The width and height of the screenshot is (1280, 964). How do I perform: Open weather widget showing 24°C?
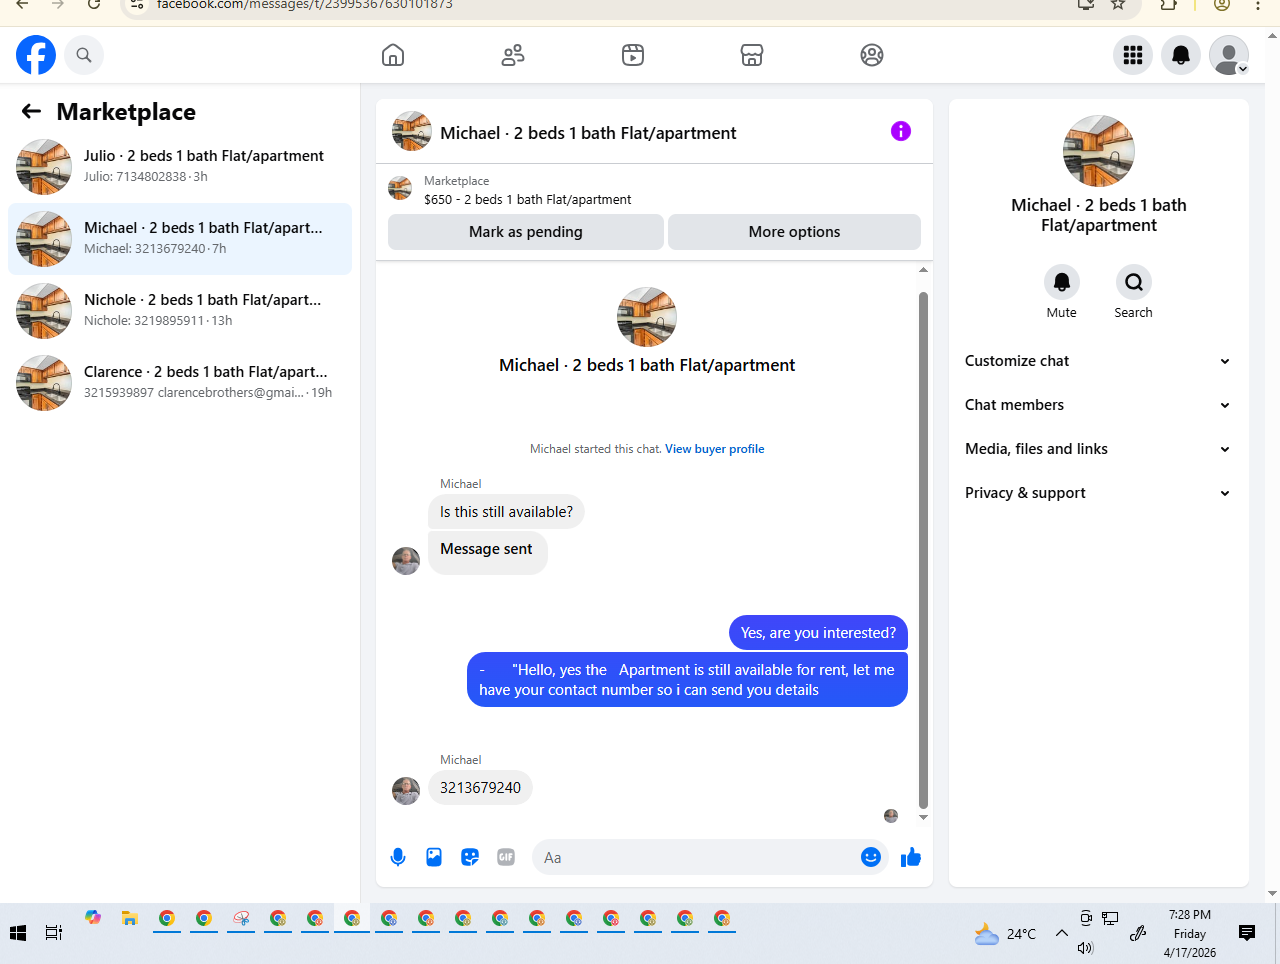(1006, 934)
